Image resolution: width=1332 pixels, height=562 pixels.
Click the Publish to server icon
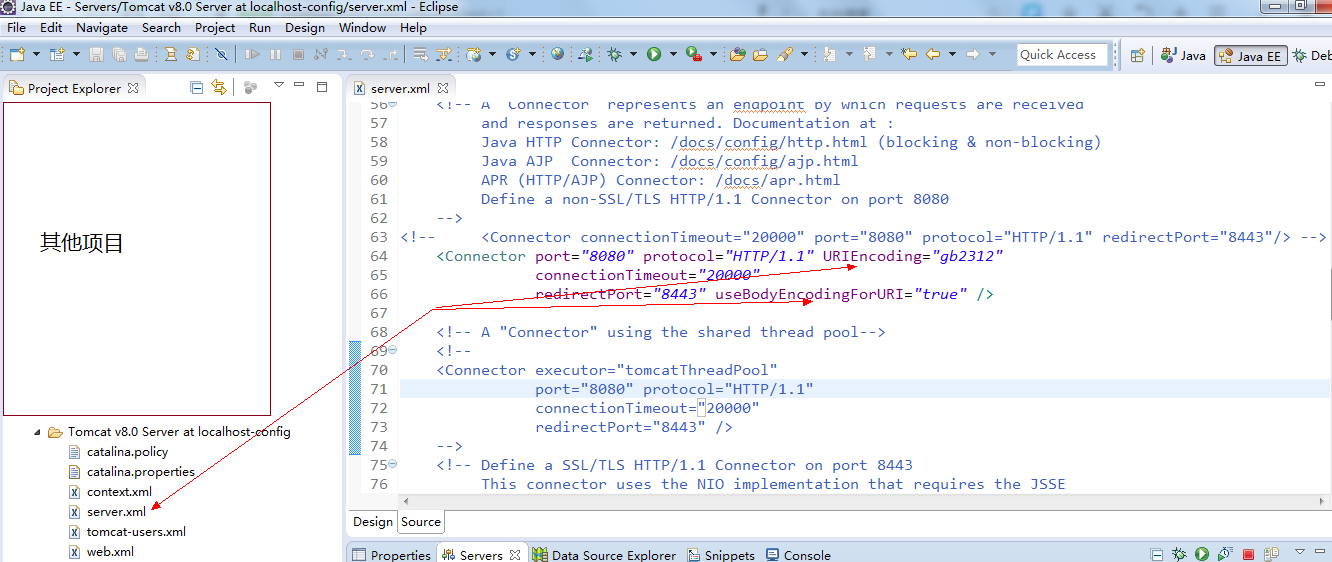(1271, 554)
